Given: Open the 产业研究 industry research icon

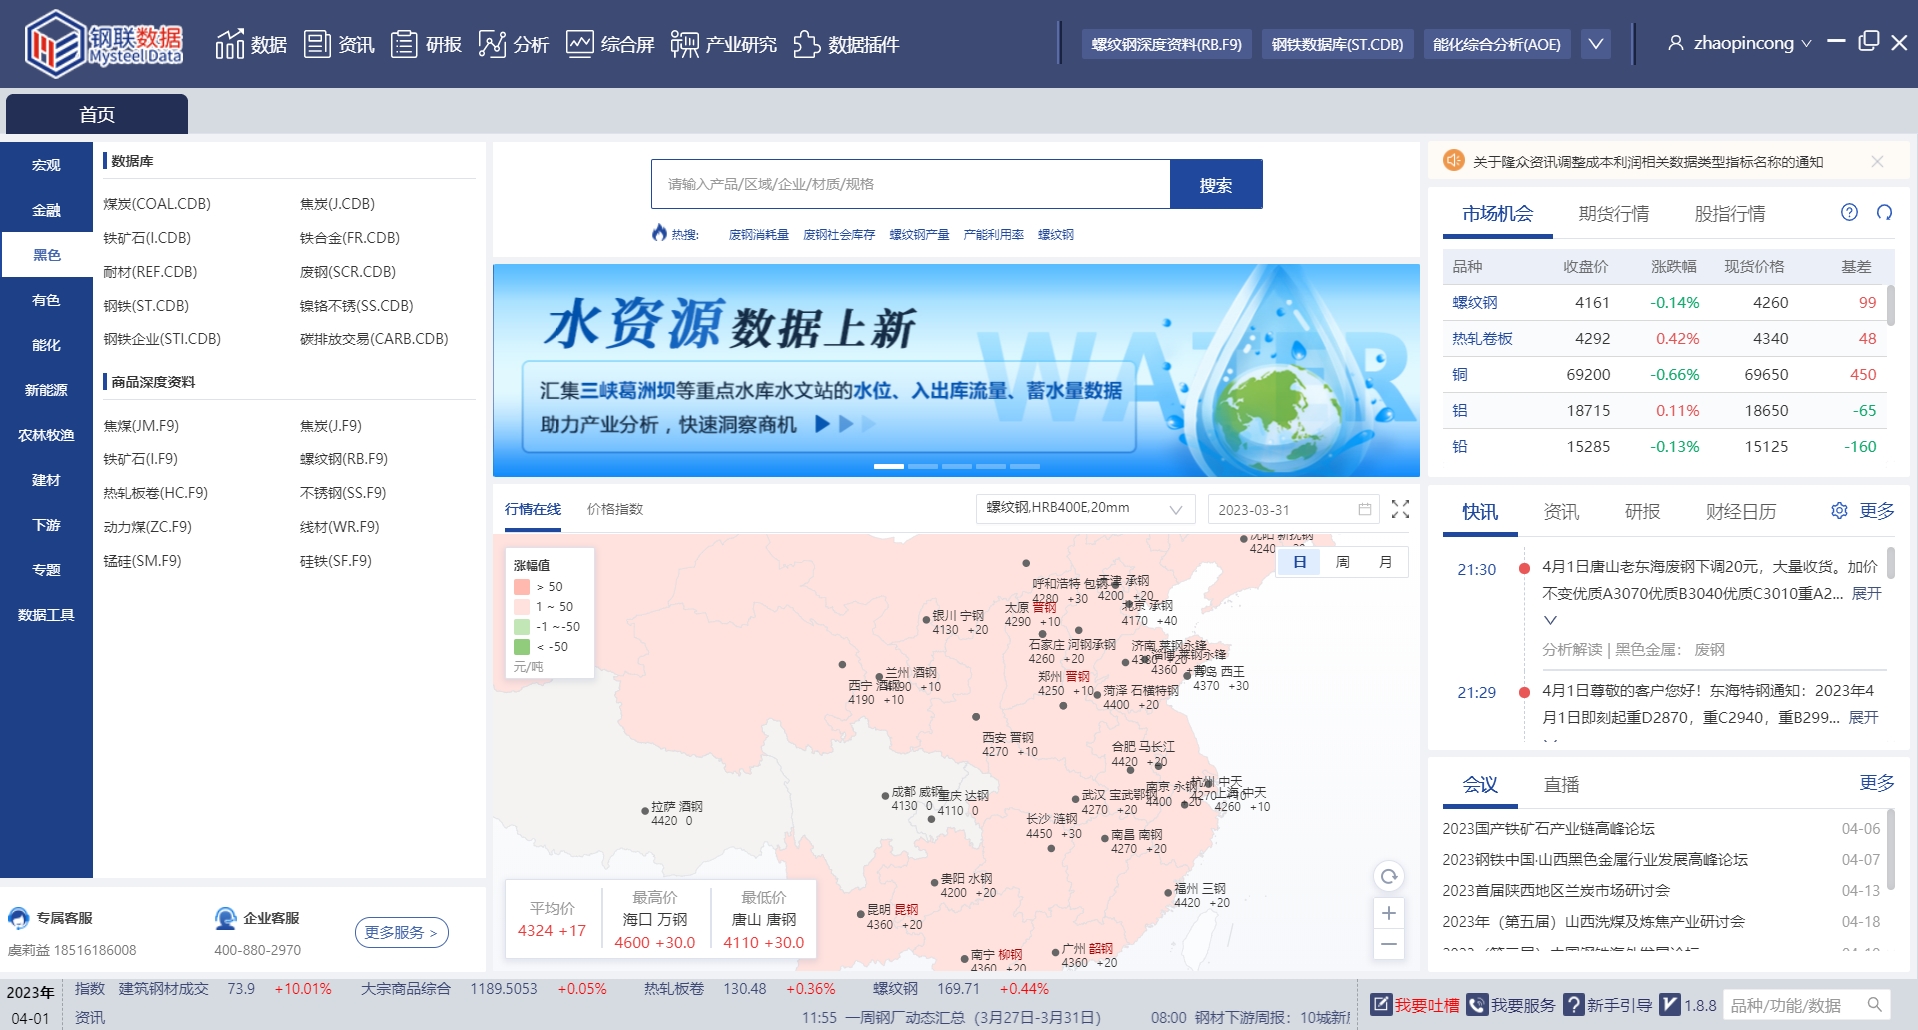Looking at the screenshot, I should tap(684, 44).
